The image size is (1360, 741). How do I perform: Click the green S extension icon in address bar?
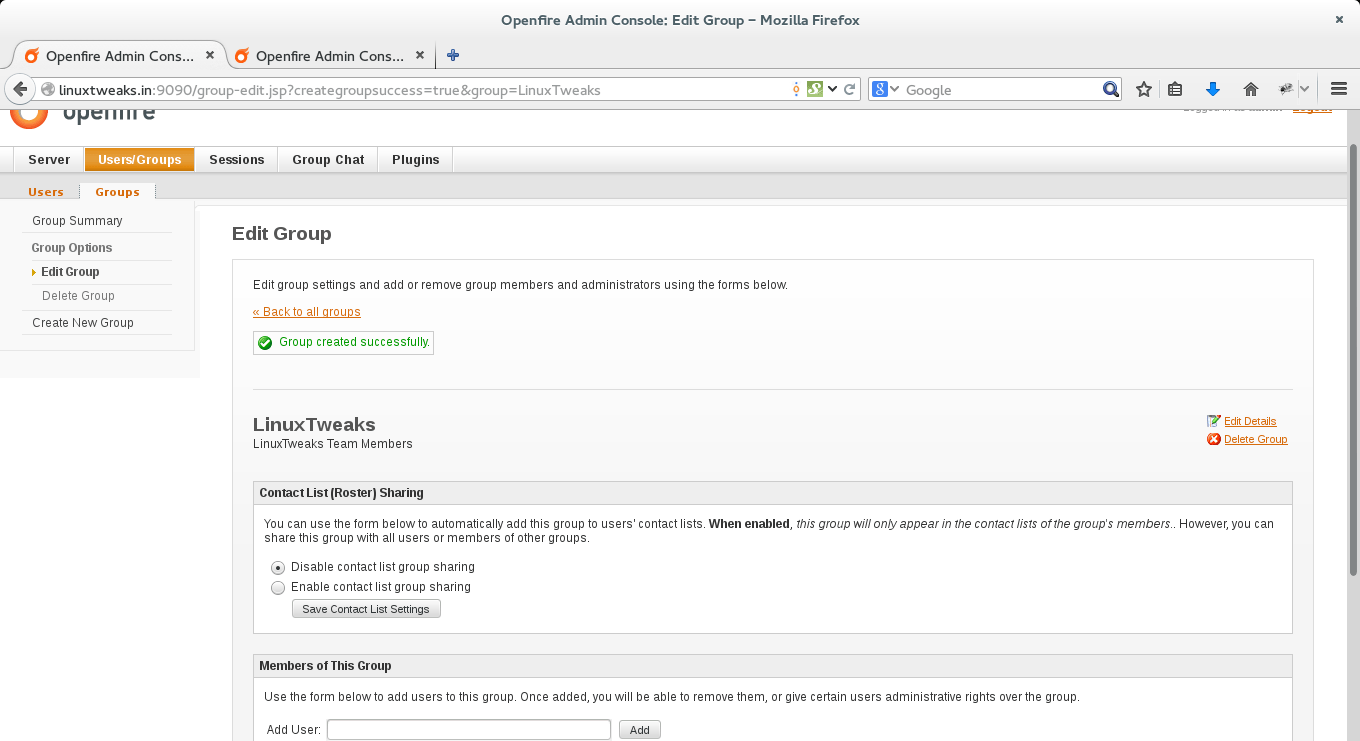click(x=814, y=90)
